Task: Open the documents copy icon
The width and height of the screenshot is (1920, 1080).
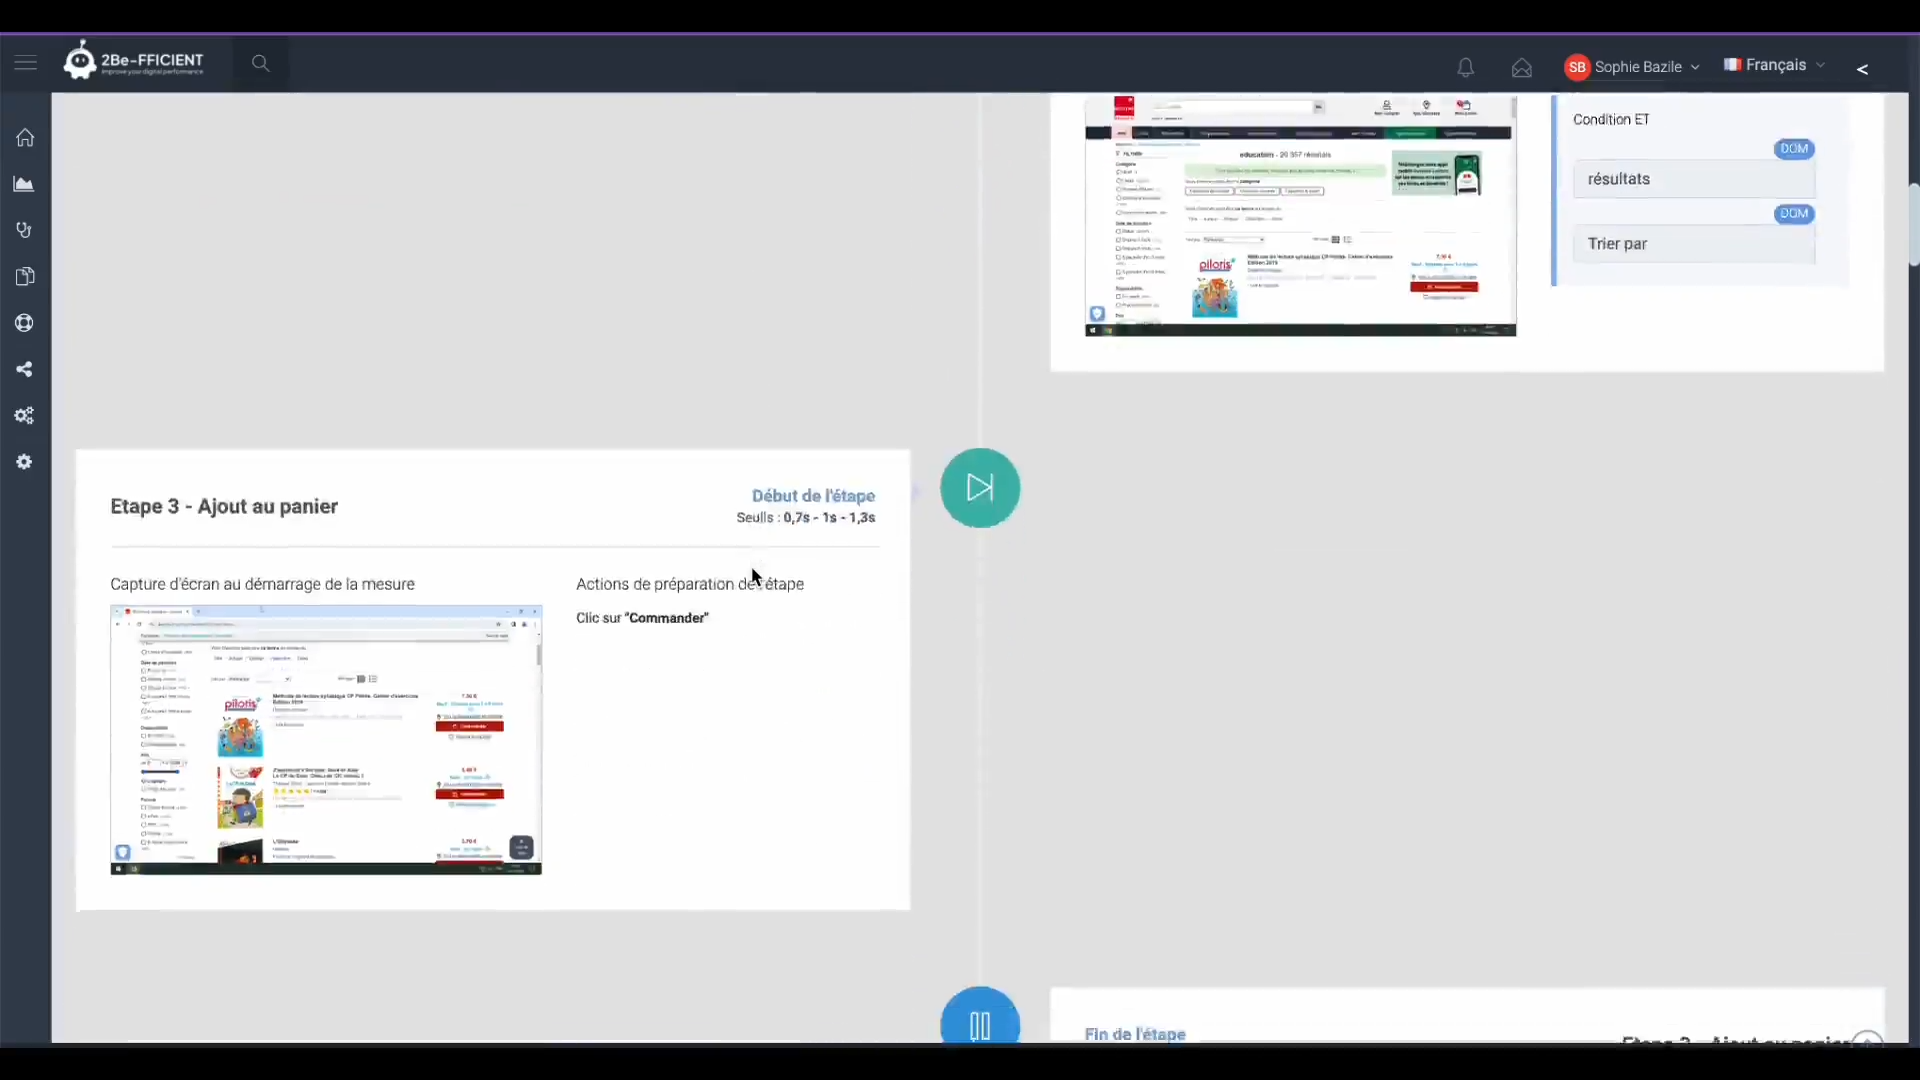Action: point(25,277)
